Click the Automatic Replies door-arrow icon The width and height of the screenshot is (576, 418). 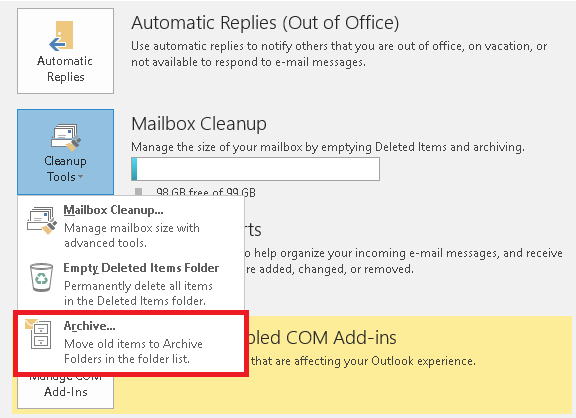[x=61, y=36]
